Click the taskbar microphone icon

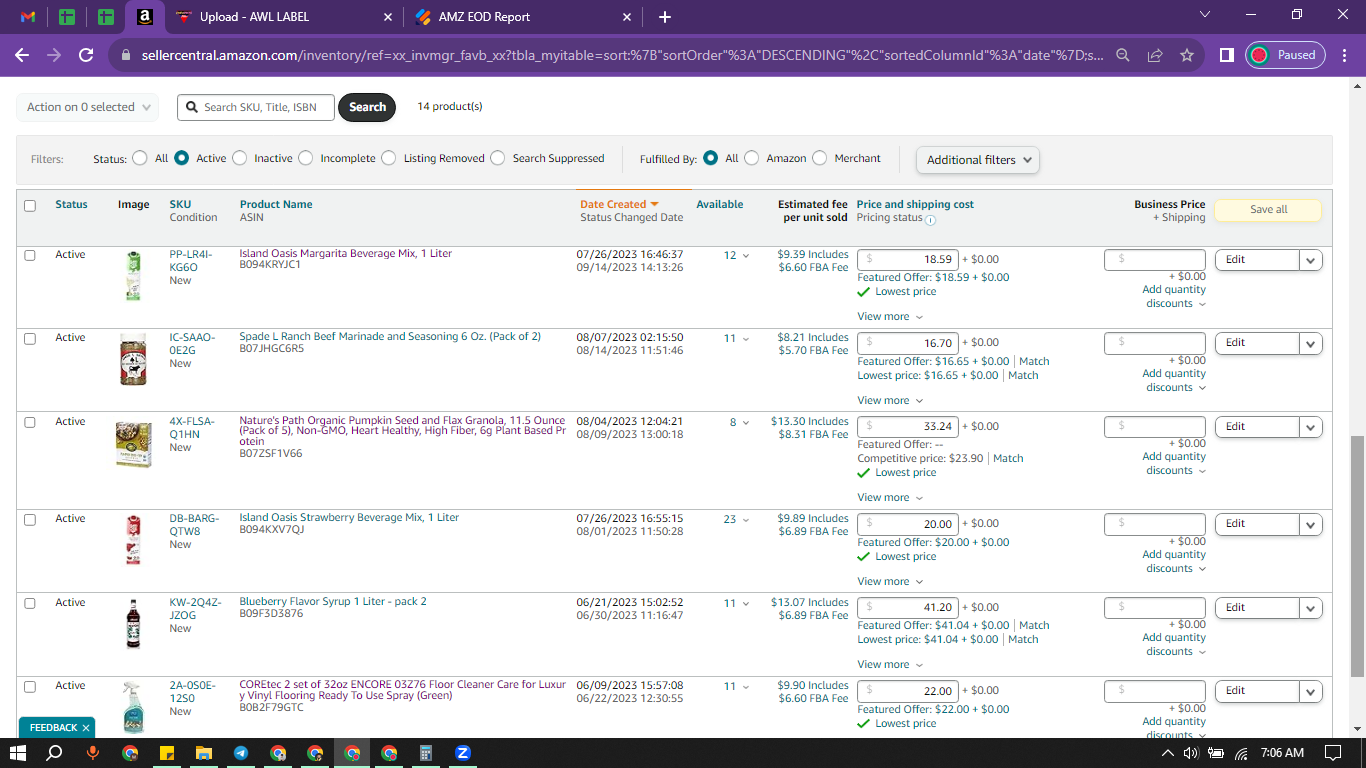click(x=93, y=753)
